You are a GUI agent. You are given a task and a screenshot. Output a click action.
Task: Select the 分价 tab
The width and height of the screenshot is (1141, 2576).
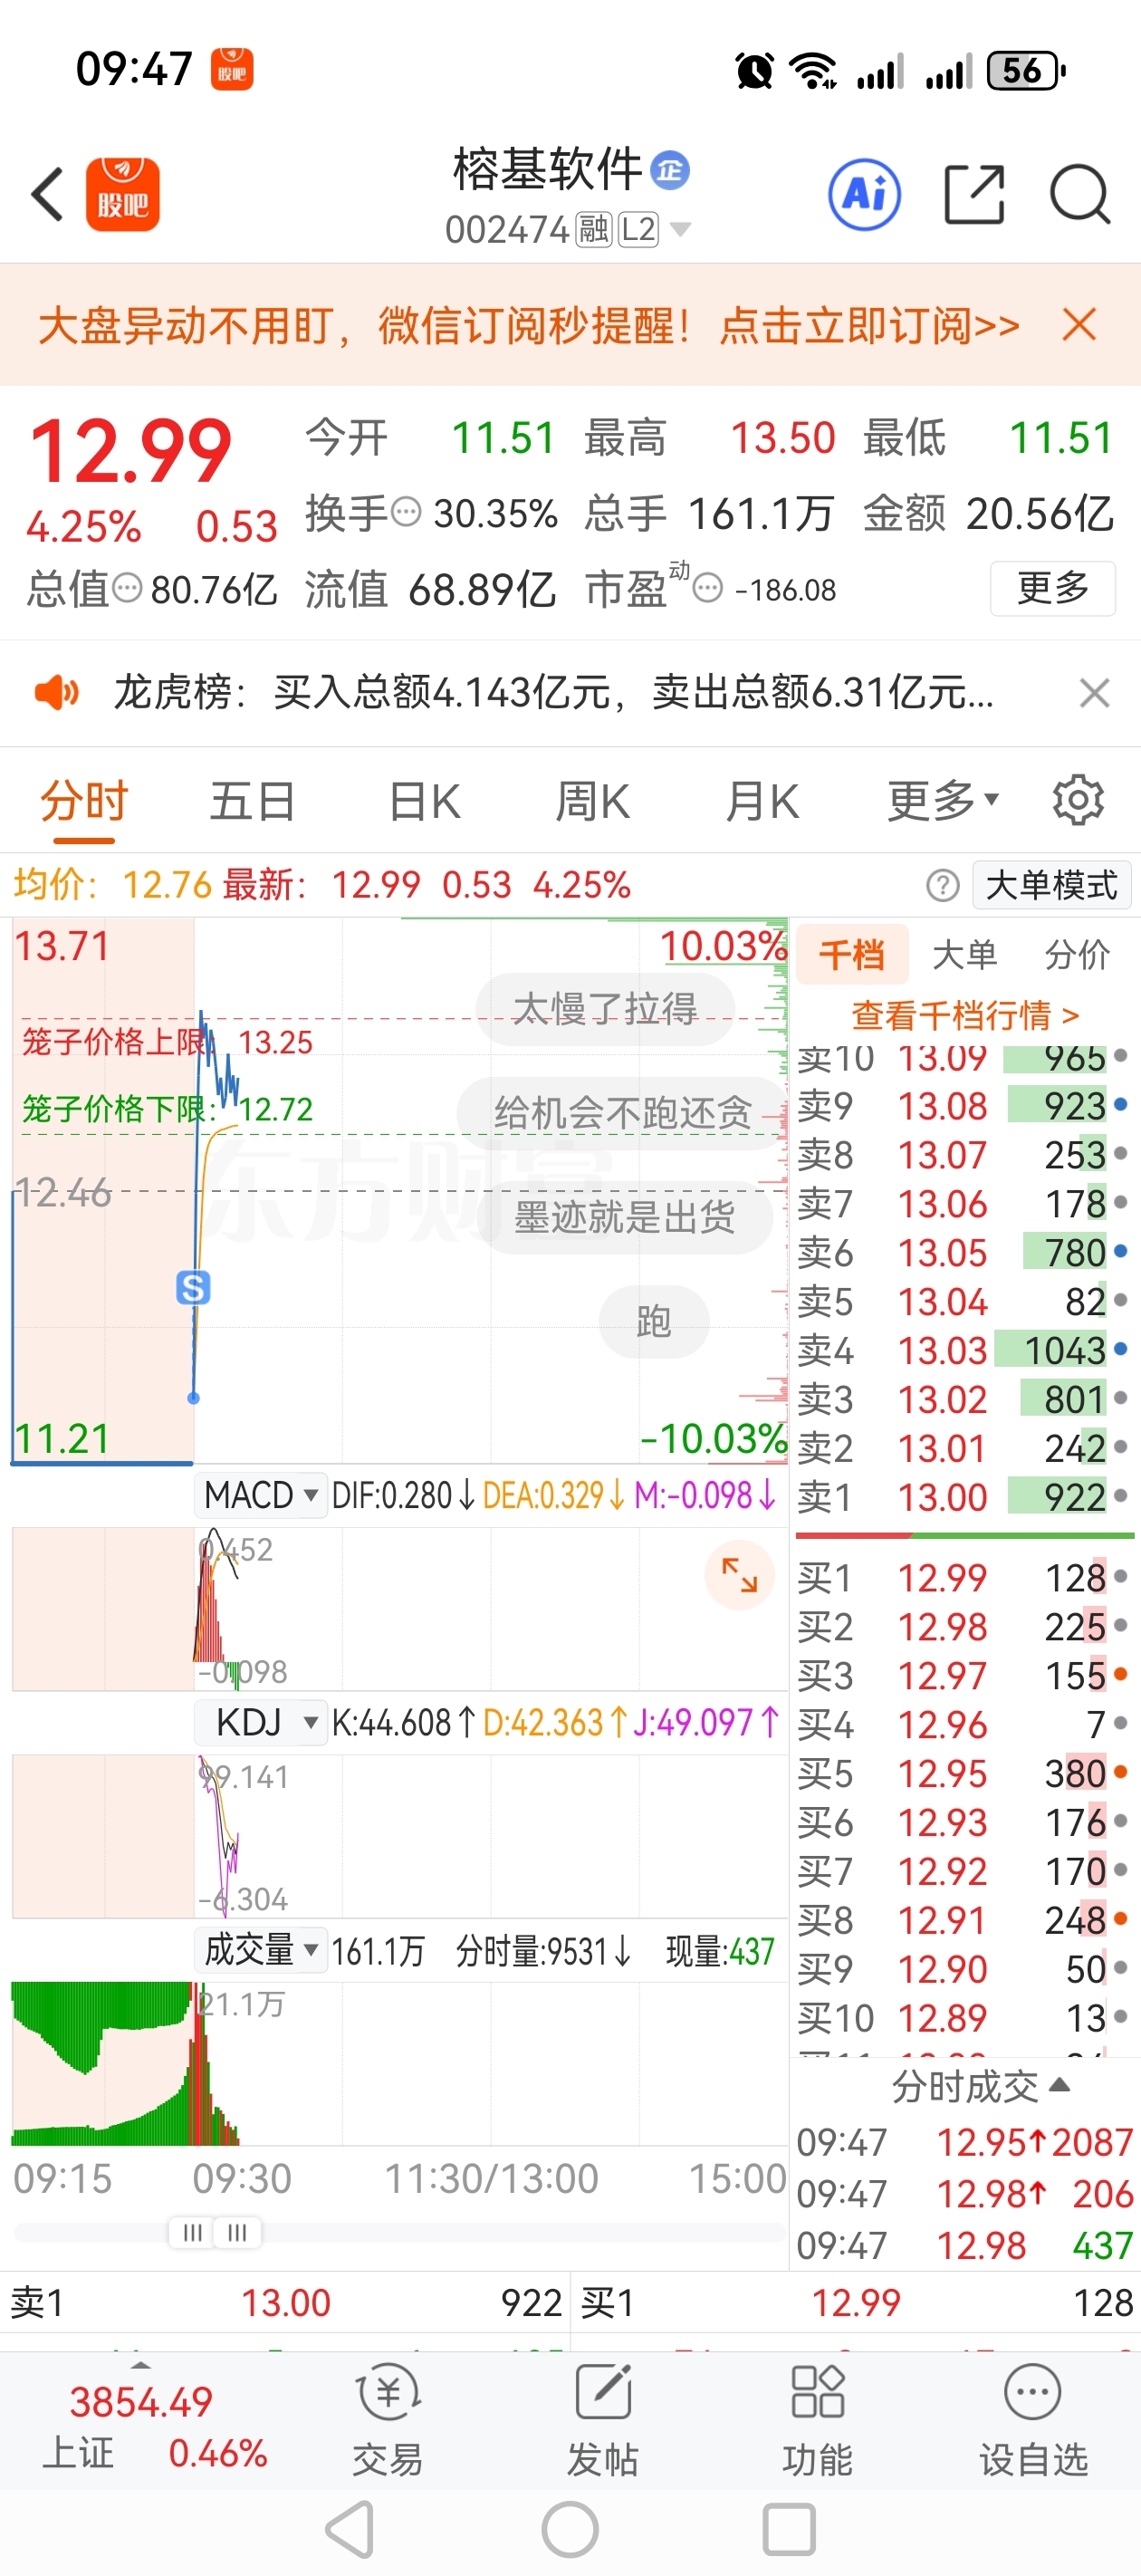1078,955
